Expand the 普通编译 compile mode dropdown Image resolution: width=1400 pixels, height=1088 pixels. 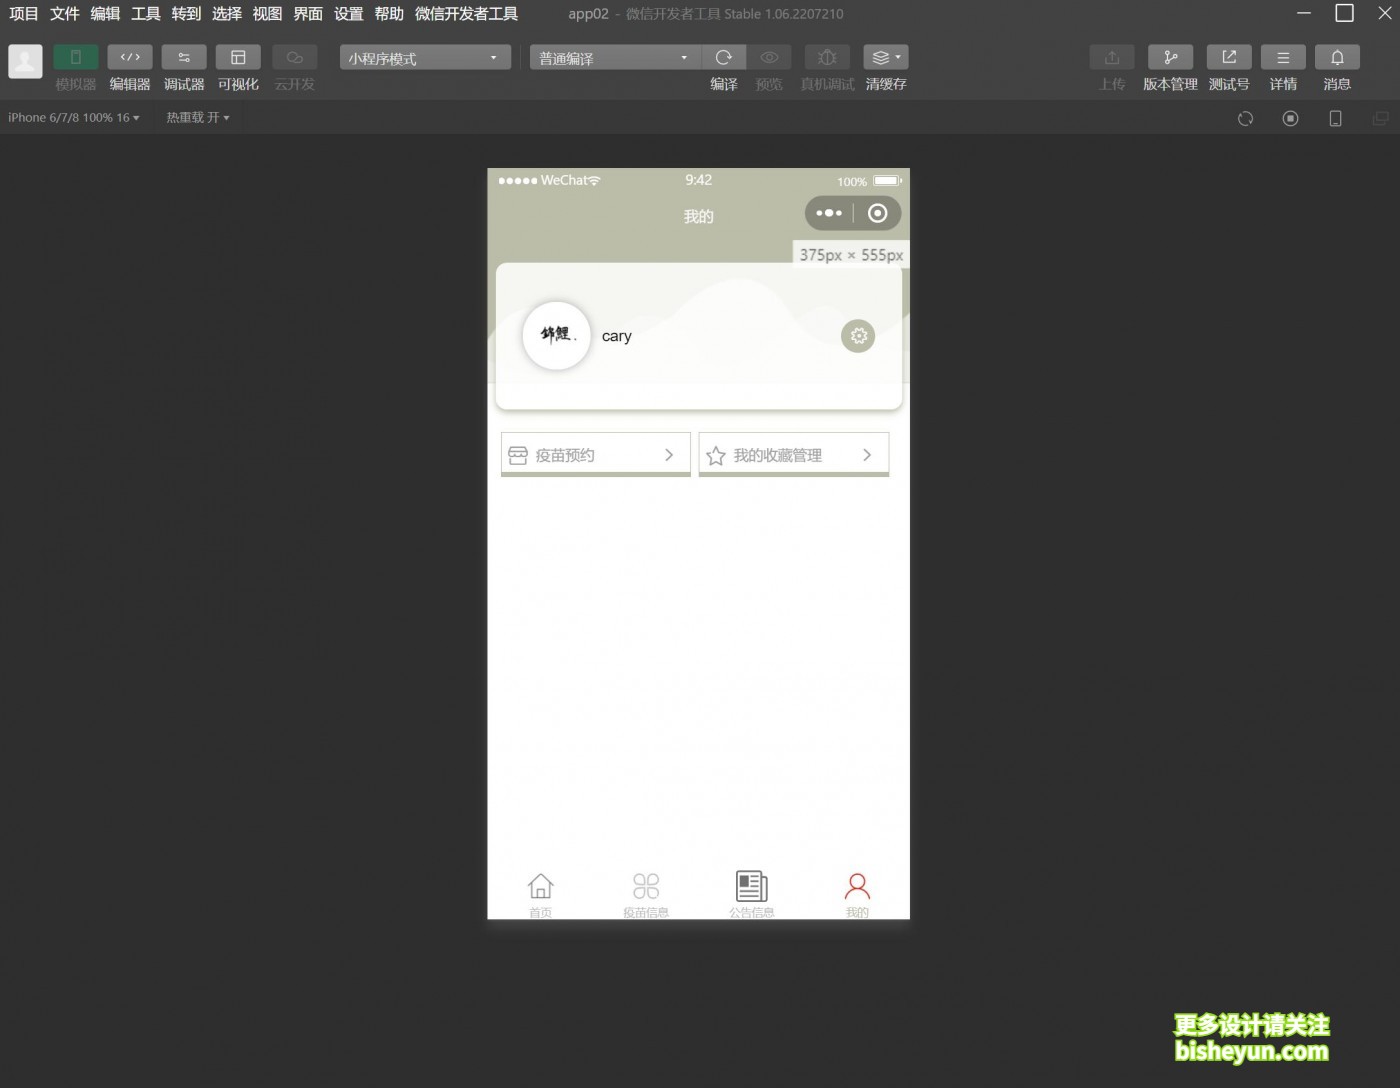click(x=614, y=58)
